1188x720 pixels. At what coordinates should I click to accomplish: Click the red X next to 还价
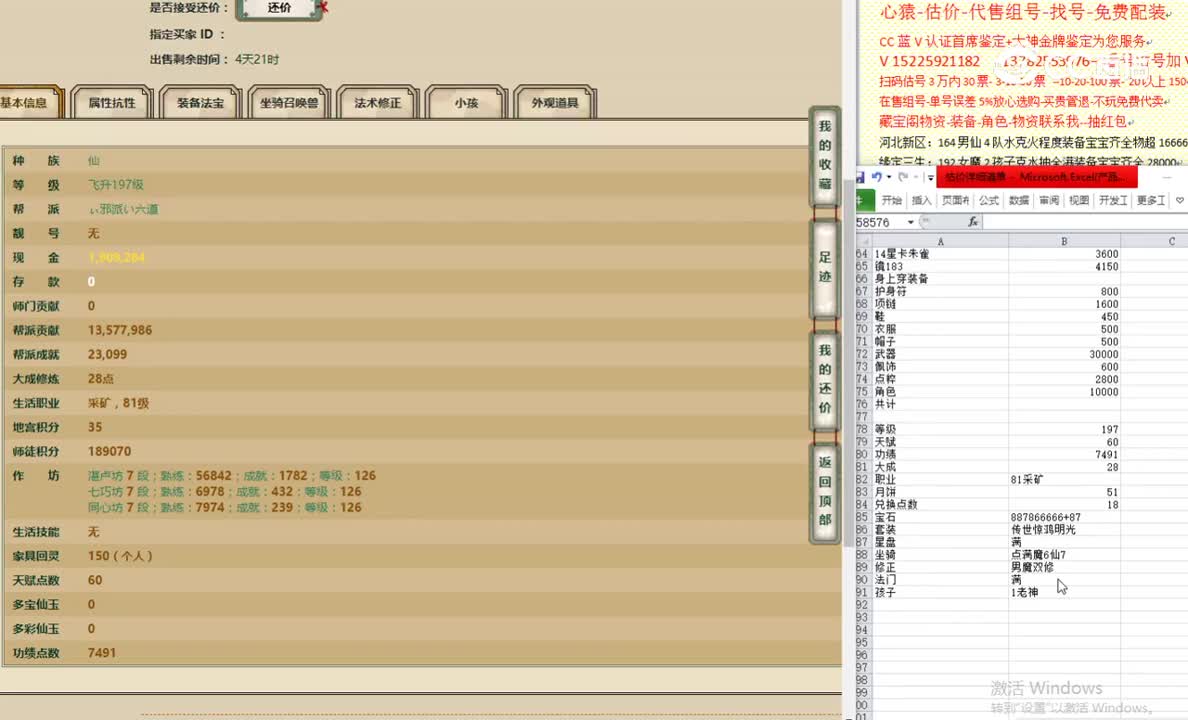coord(324,7)
